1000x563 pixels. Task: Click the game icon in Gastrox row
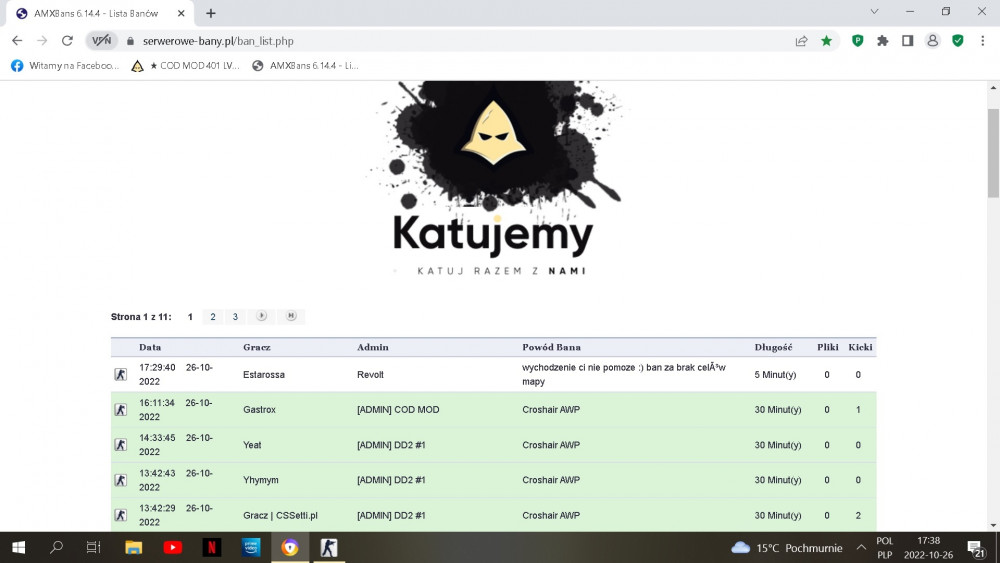point(121,409)
